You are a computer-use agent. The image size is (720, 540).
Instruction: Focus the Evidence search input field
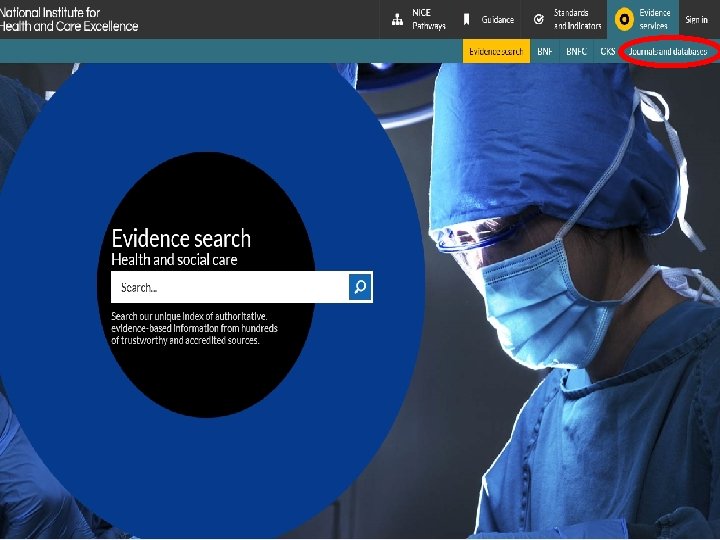click(x=230, y=287)
